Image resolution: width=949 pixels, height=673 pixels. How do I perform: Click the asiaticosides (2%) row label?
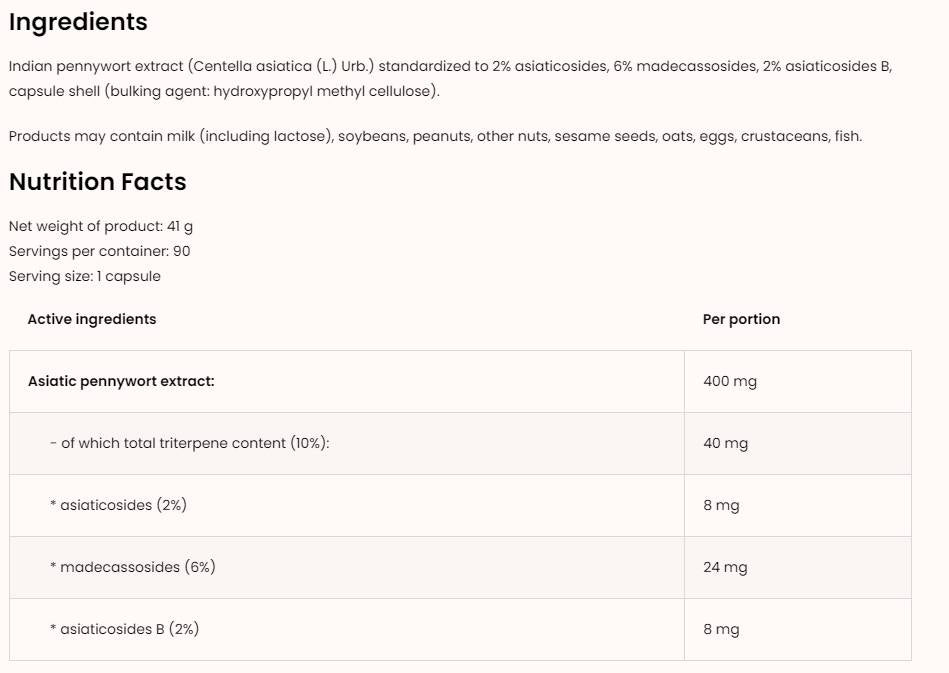click(x=118, y=505)
